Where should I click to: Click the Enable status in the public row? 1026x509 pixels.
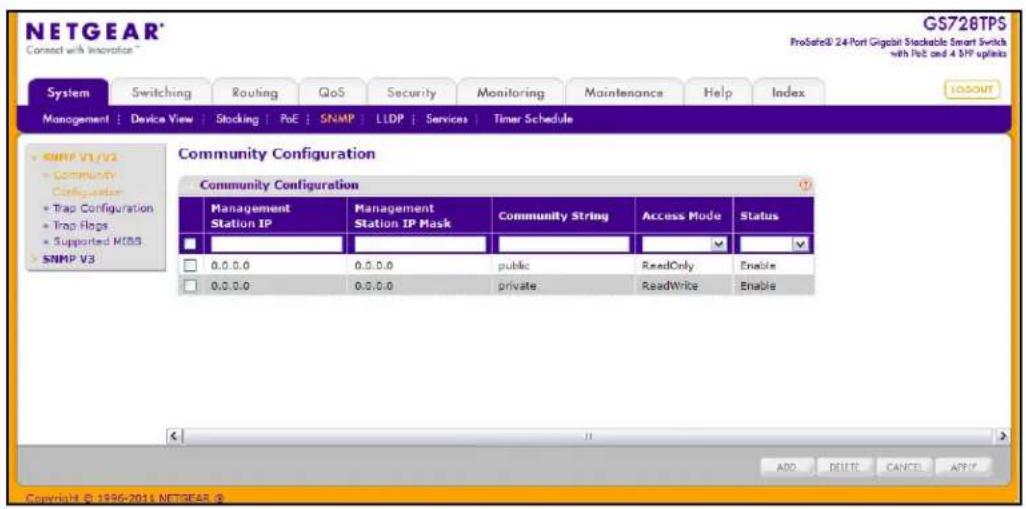[758, 266]
